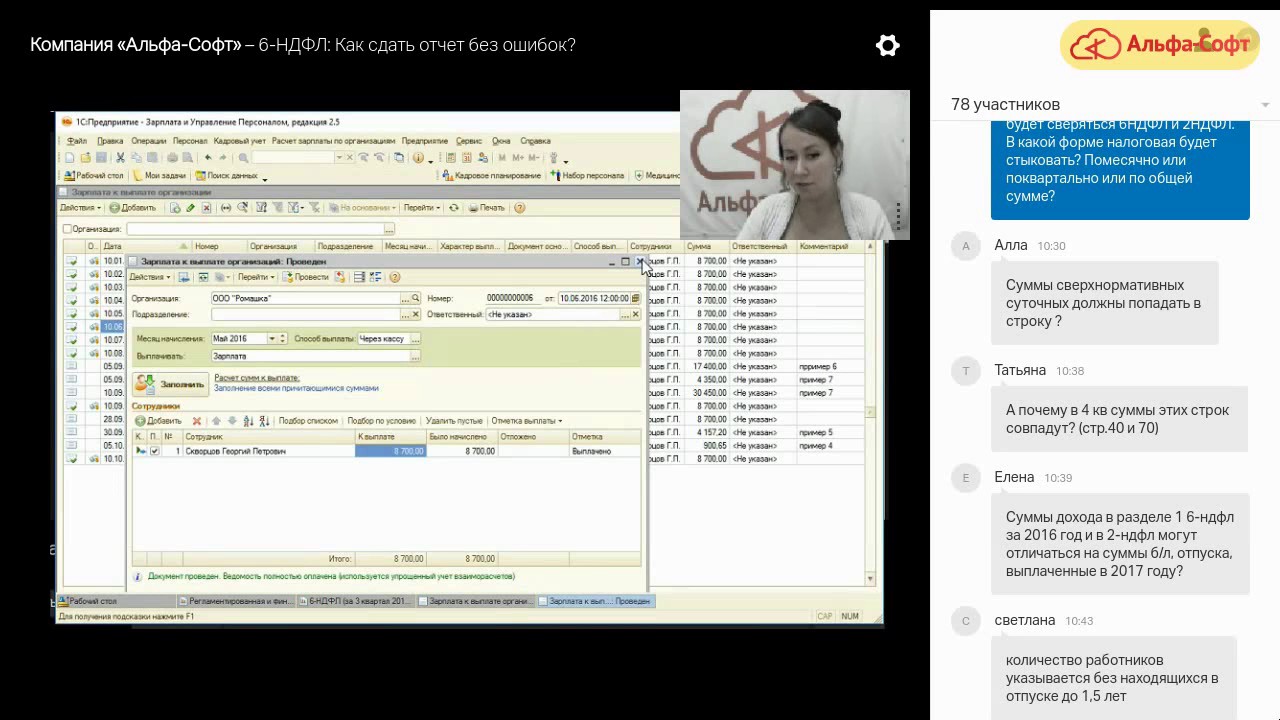Open the Месяц начисления dropdown arrow
The height and width of the screenshot is (720, 1280).
(271, 338)
